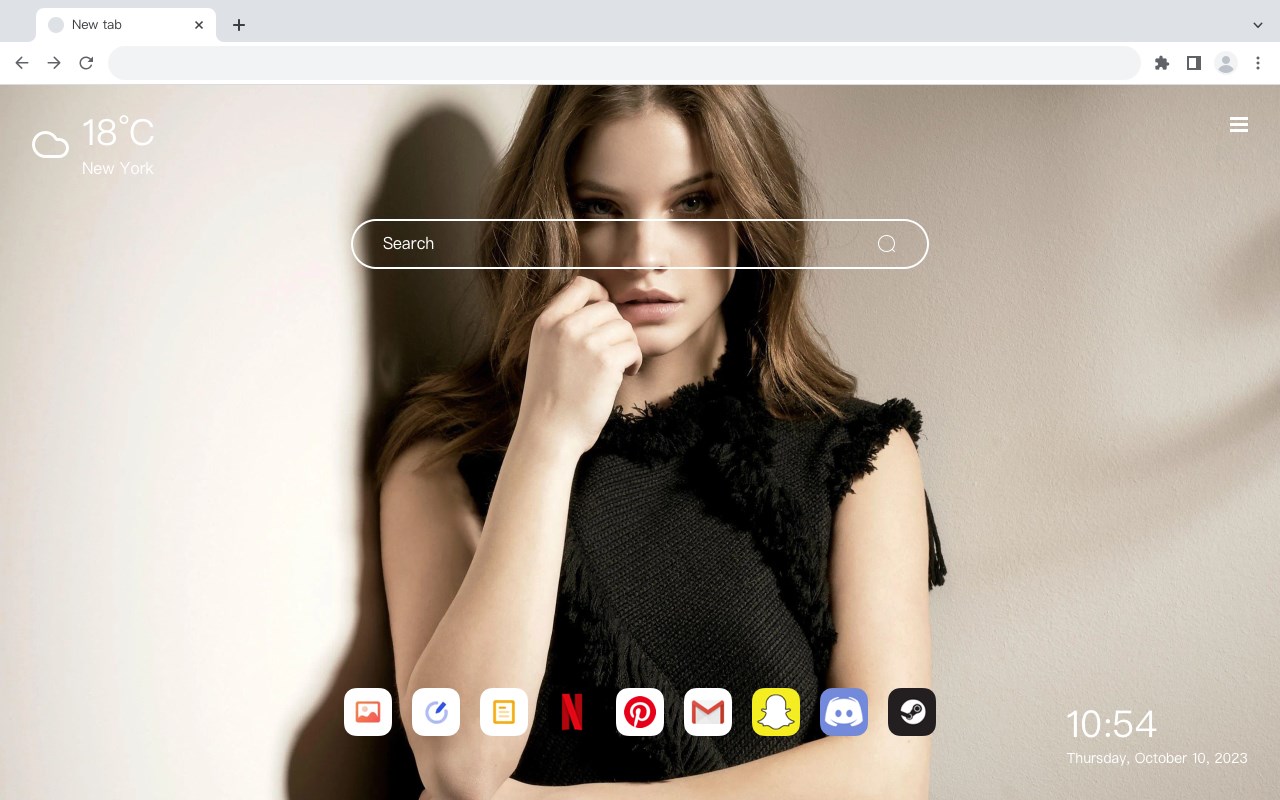Close the New tab tab
Image resolution: width=1280 pixels, height=800 pixels.
click(199, 25)
